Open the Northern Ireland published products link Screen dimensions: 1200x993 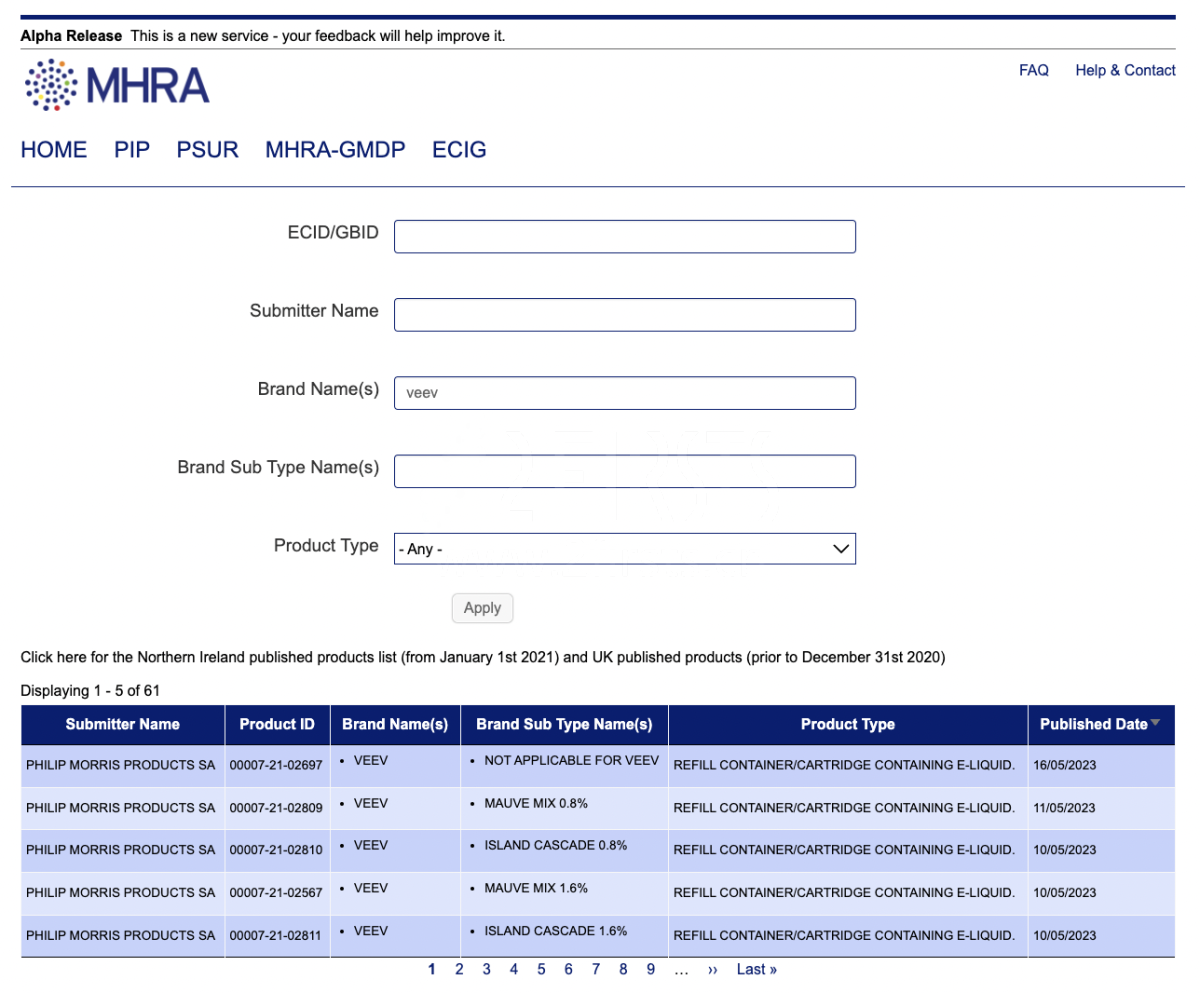(x=483, y=658)
